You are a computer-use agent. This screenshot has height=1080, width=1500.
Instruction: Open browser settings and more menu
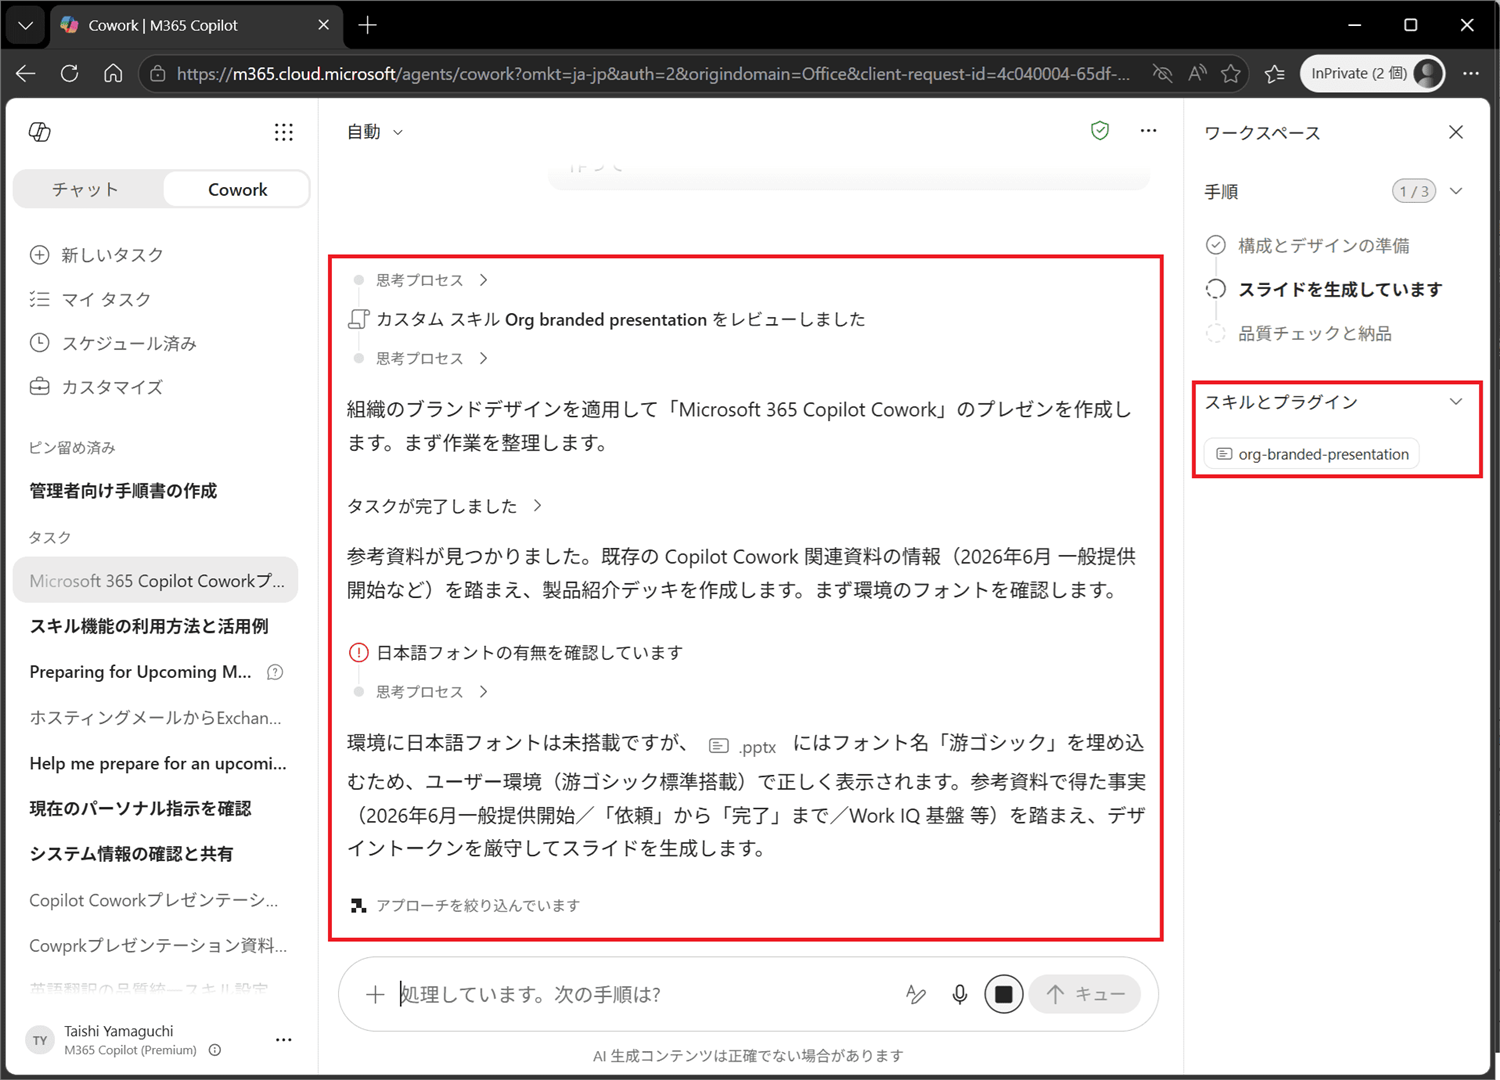pyautogui.click(x=1470, y=73)
